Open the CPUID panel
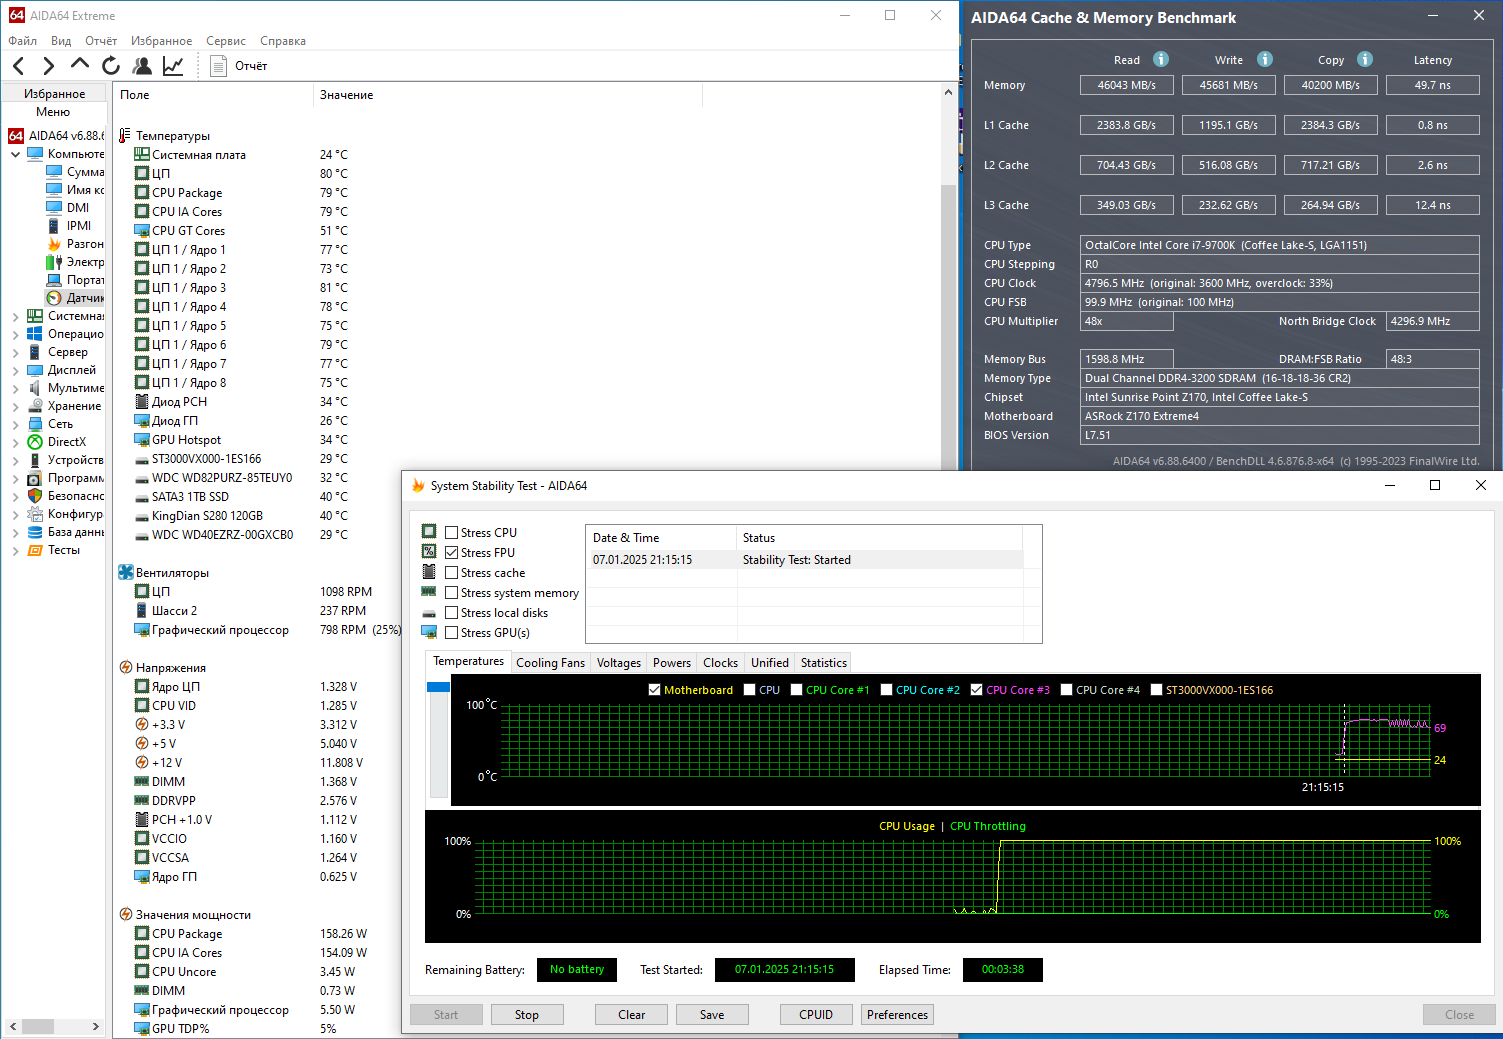The image size is (1503, 1039). pos(816,1015)
